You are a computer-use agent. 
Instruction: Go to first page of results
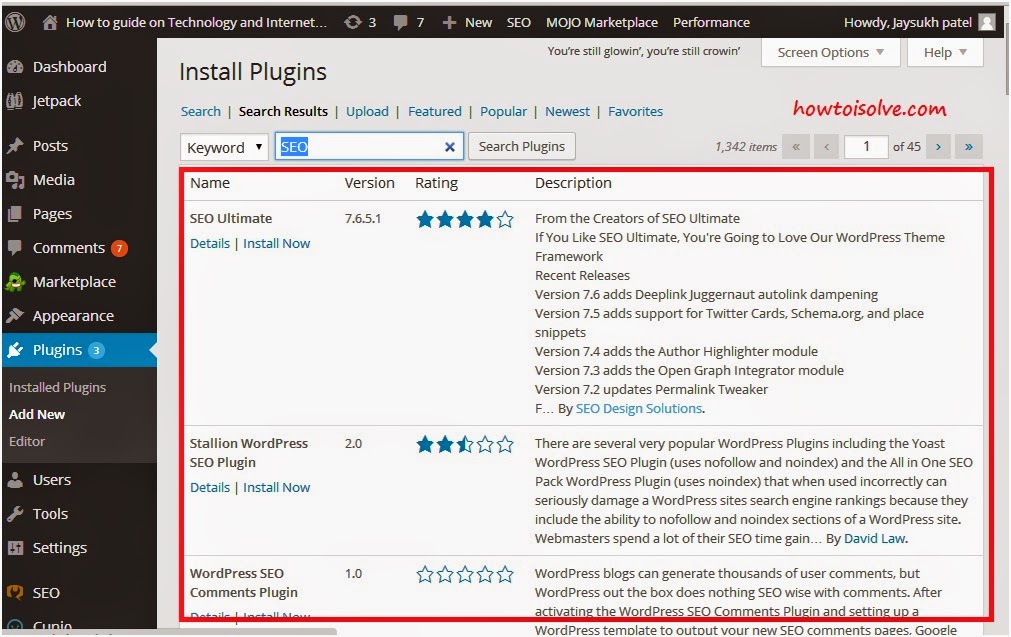[796, 147]
